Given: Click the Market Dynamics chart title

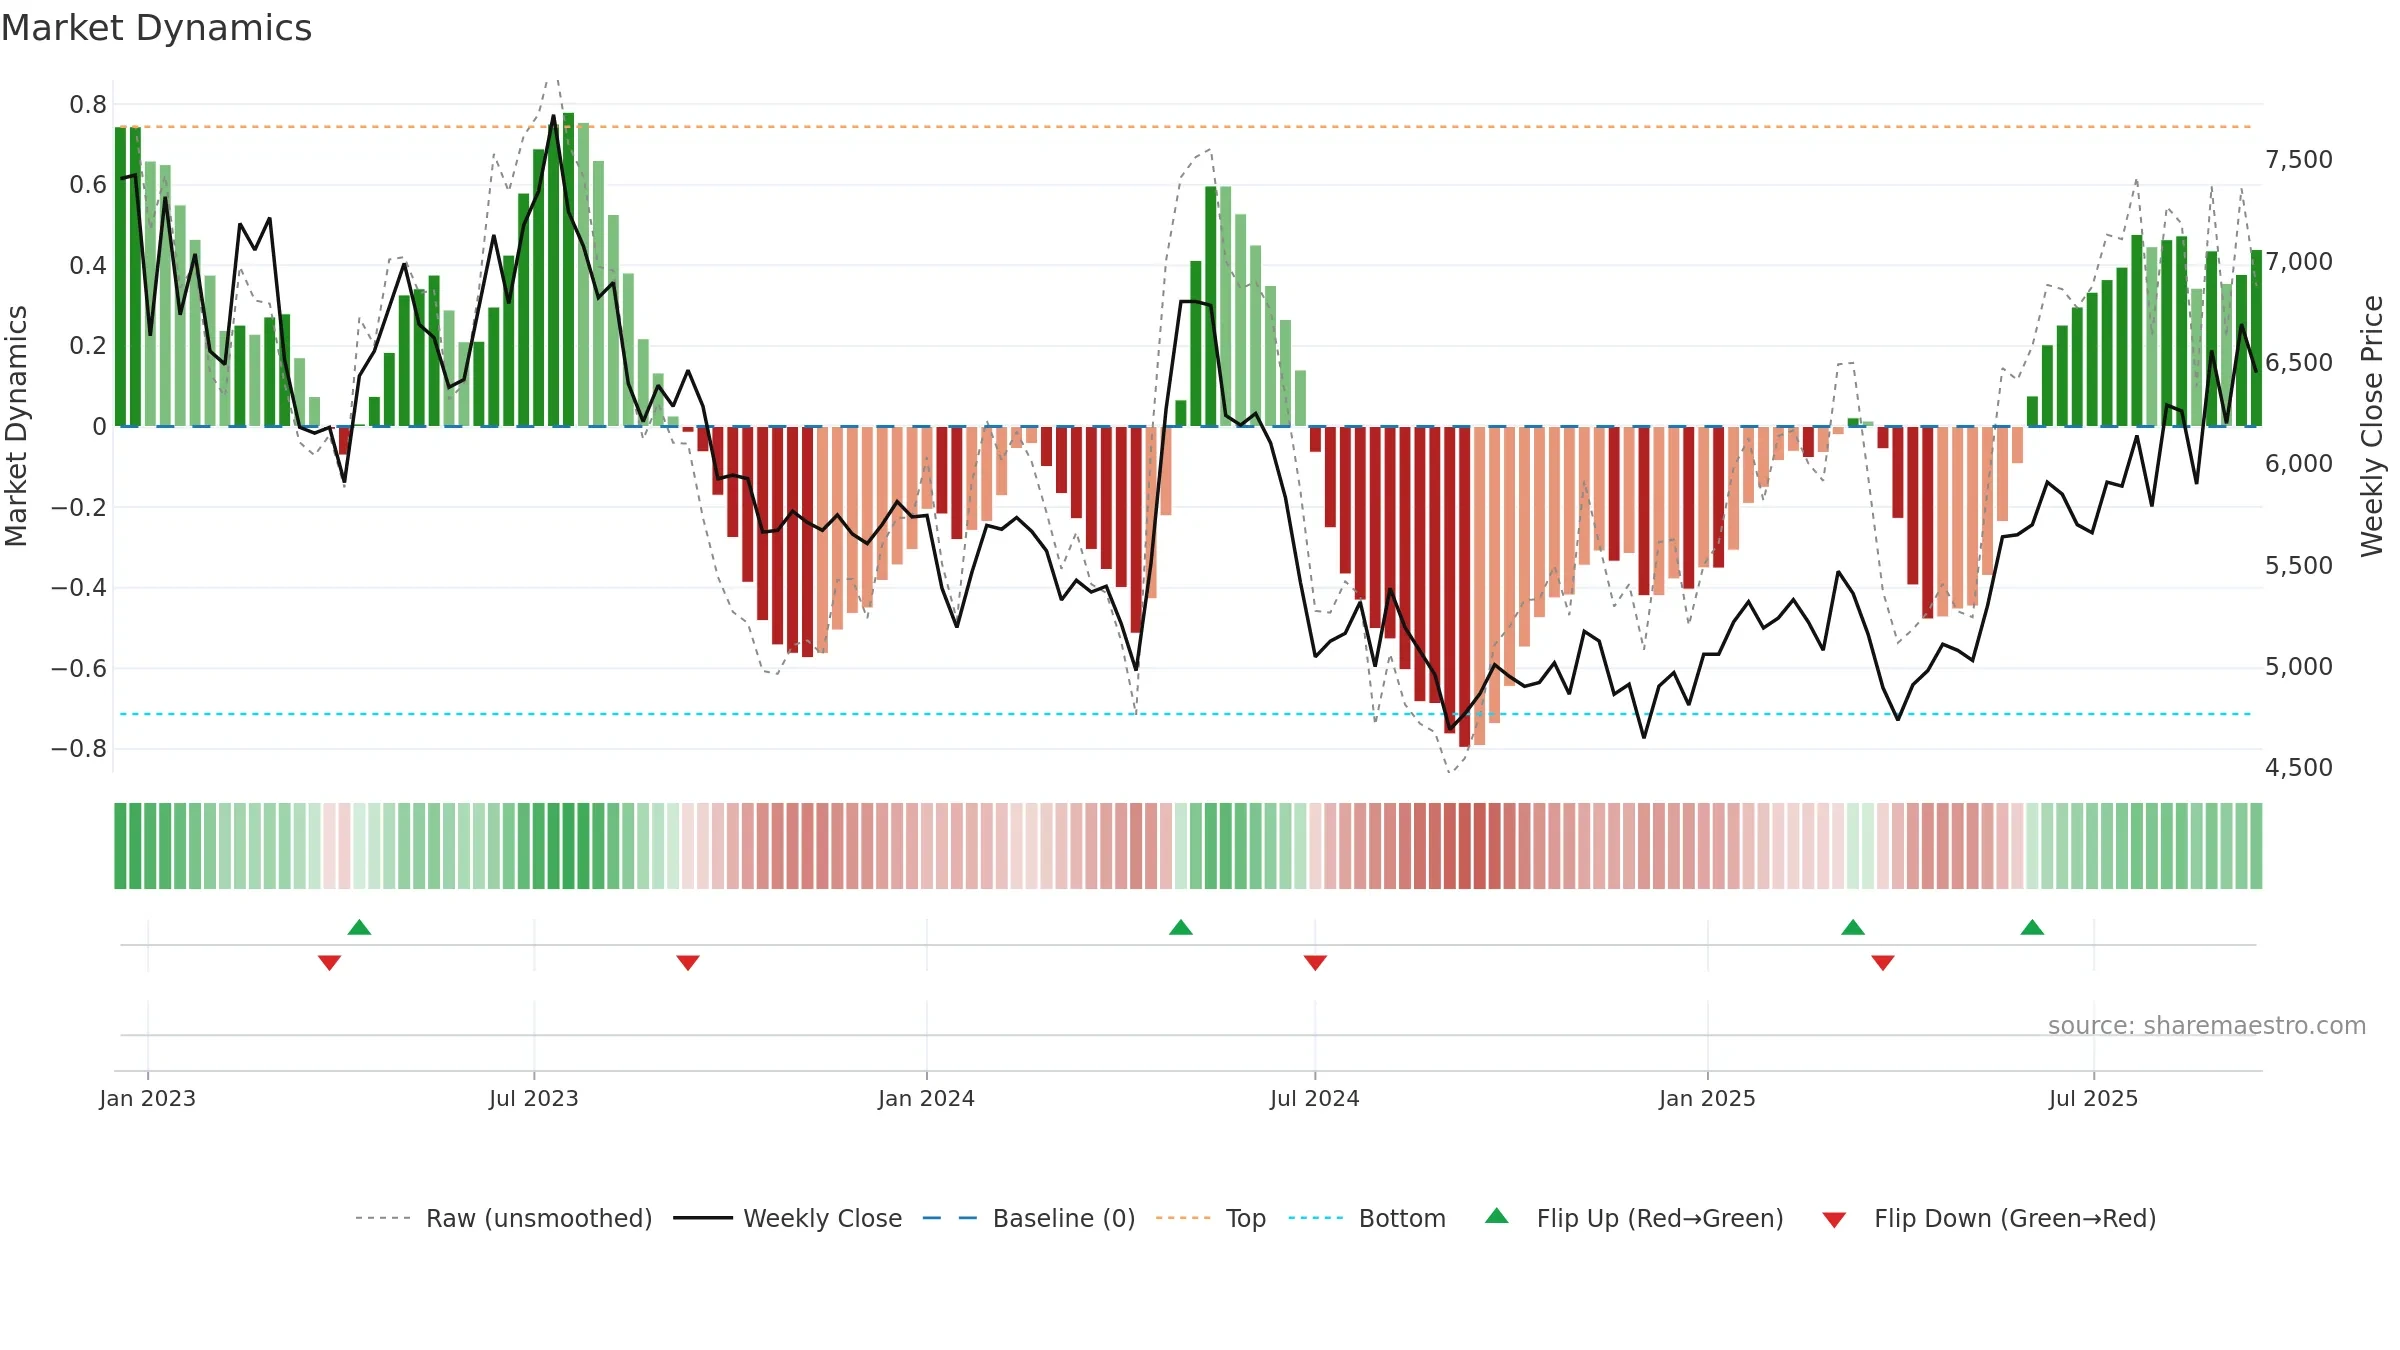Looking at the screenshot, I should pyautogui.click(x=156, y=28).
